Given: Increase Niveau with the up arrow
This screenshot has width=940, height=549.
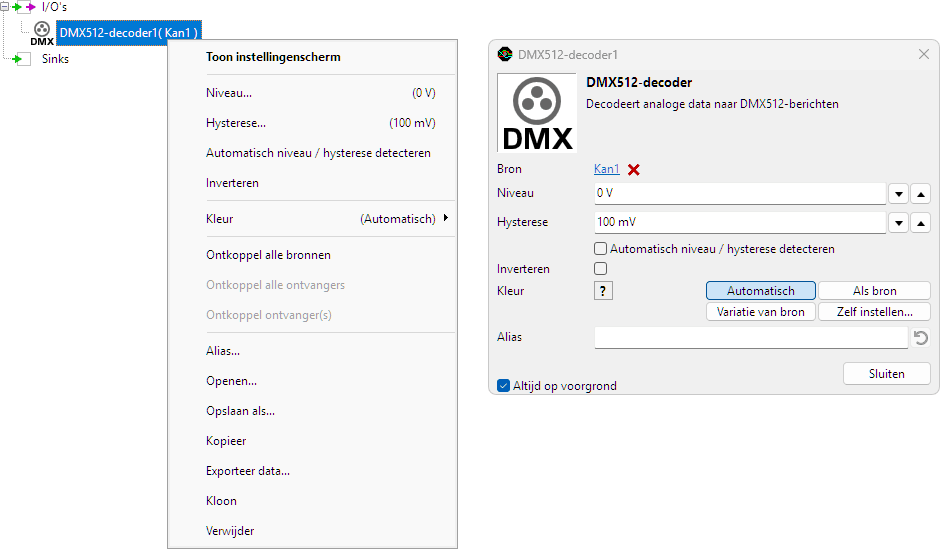Looking at the screenshot, I should (921, 194).
